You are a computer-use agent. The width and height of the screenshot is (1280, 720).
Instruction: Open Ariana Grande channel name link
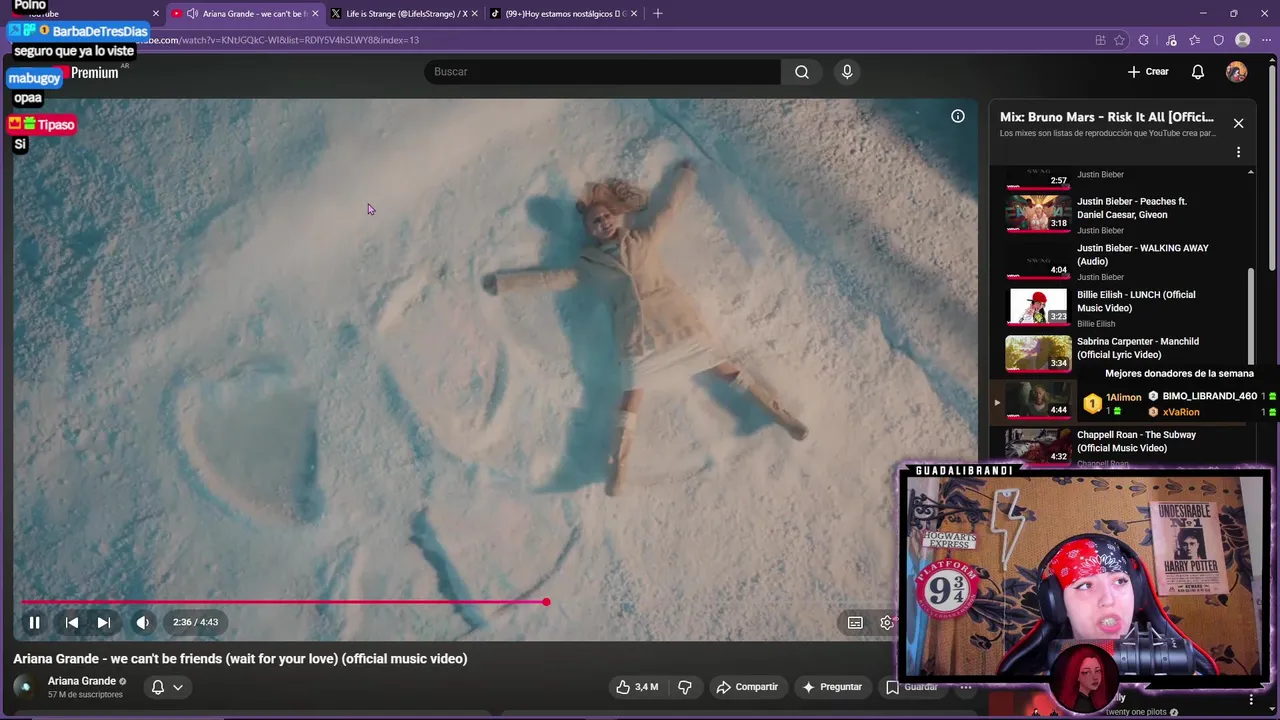[x=82, y=681]
